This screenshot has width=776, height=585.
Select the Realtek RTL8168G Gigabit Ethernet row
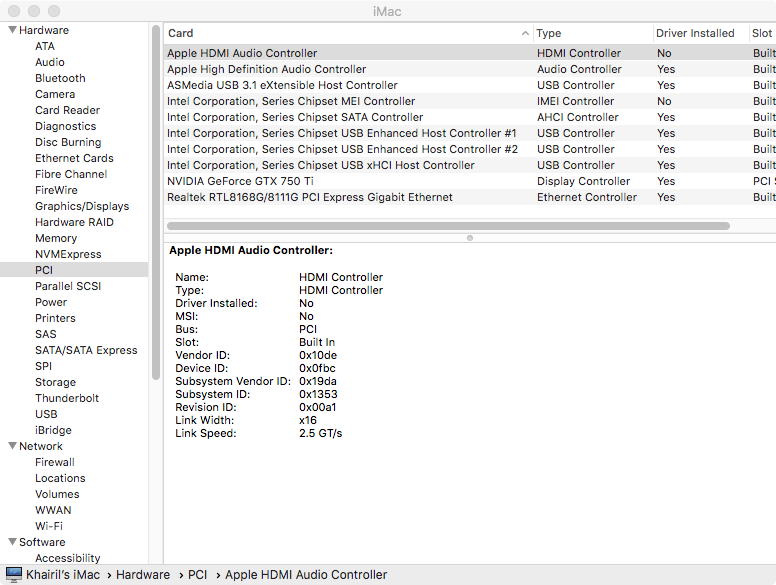(309, 197)
